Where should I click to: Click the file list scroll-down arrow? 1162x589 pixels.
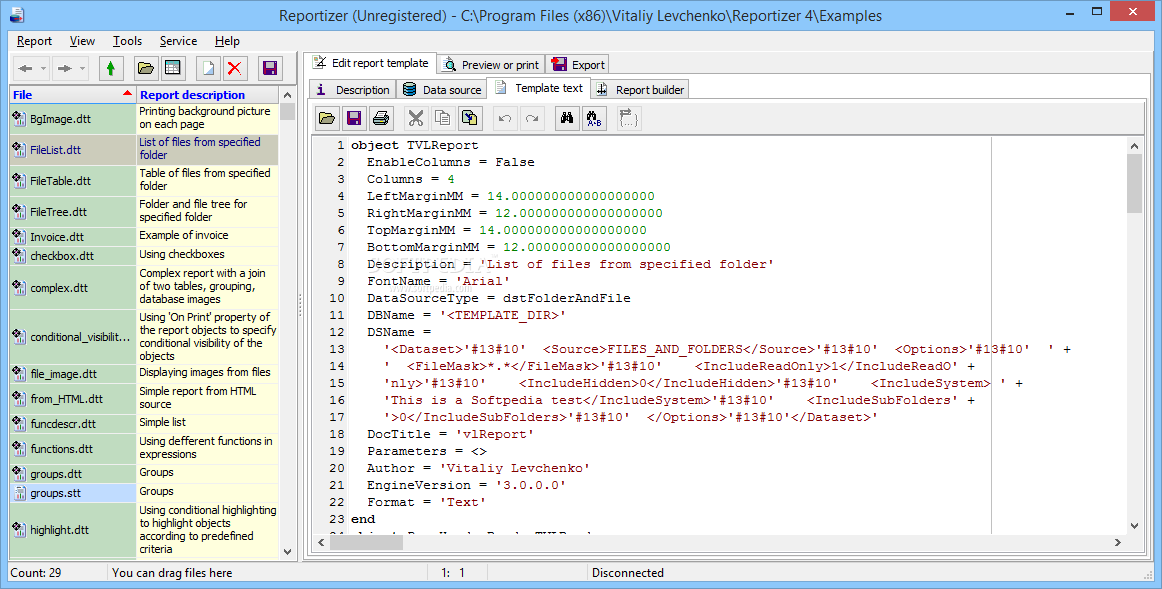click(288, 552)
